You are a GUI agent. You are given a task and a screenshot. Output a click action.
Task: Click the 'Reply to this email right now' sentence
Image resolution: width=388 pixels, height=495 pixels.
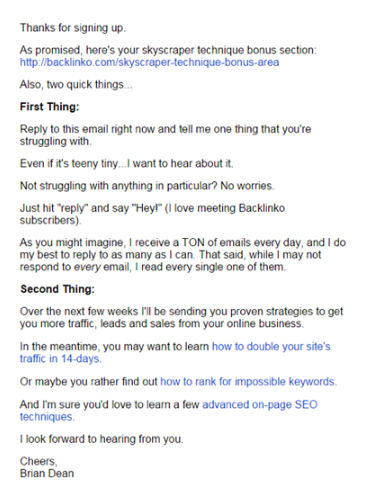(x=165, y=135)
